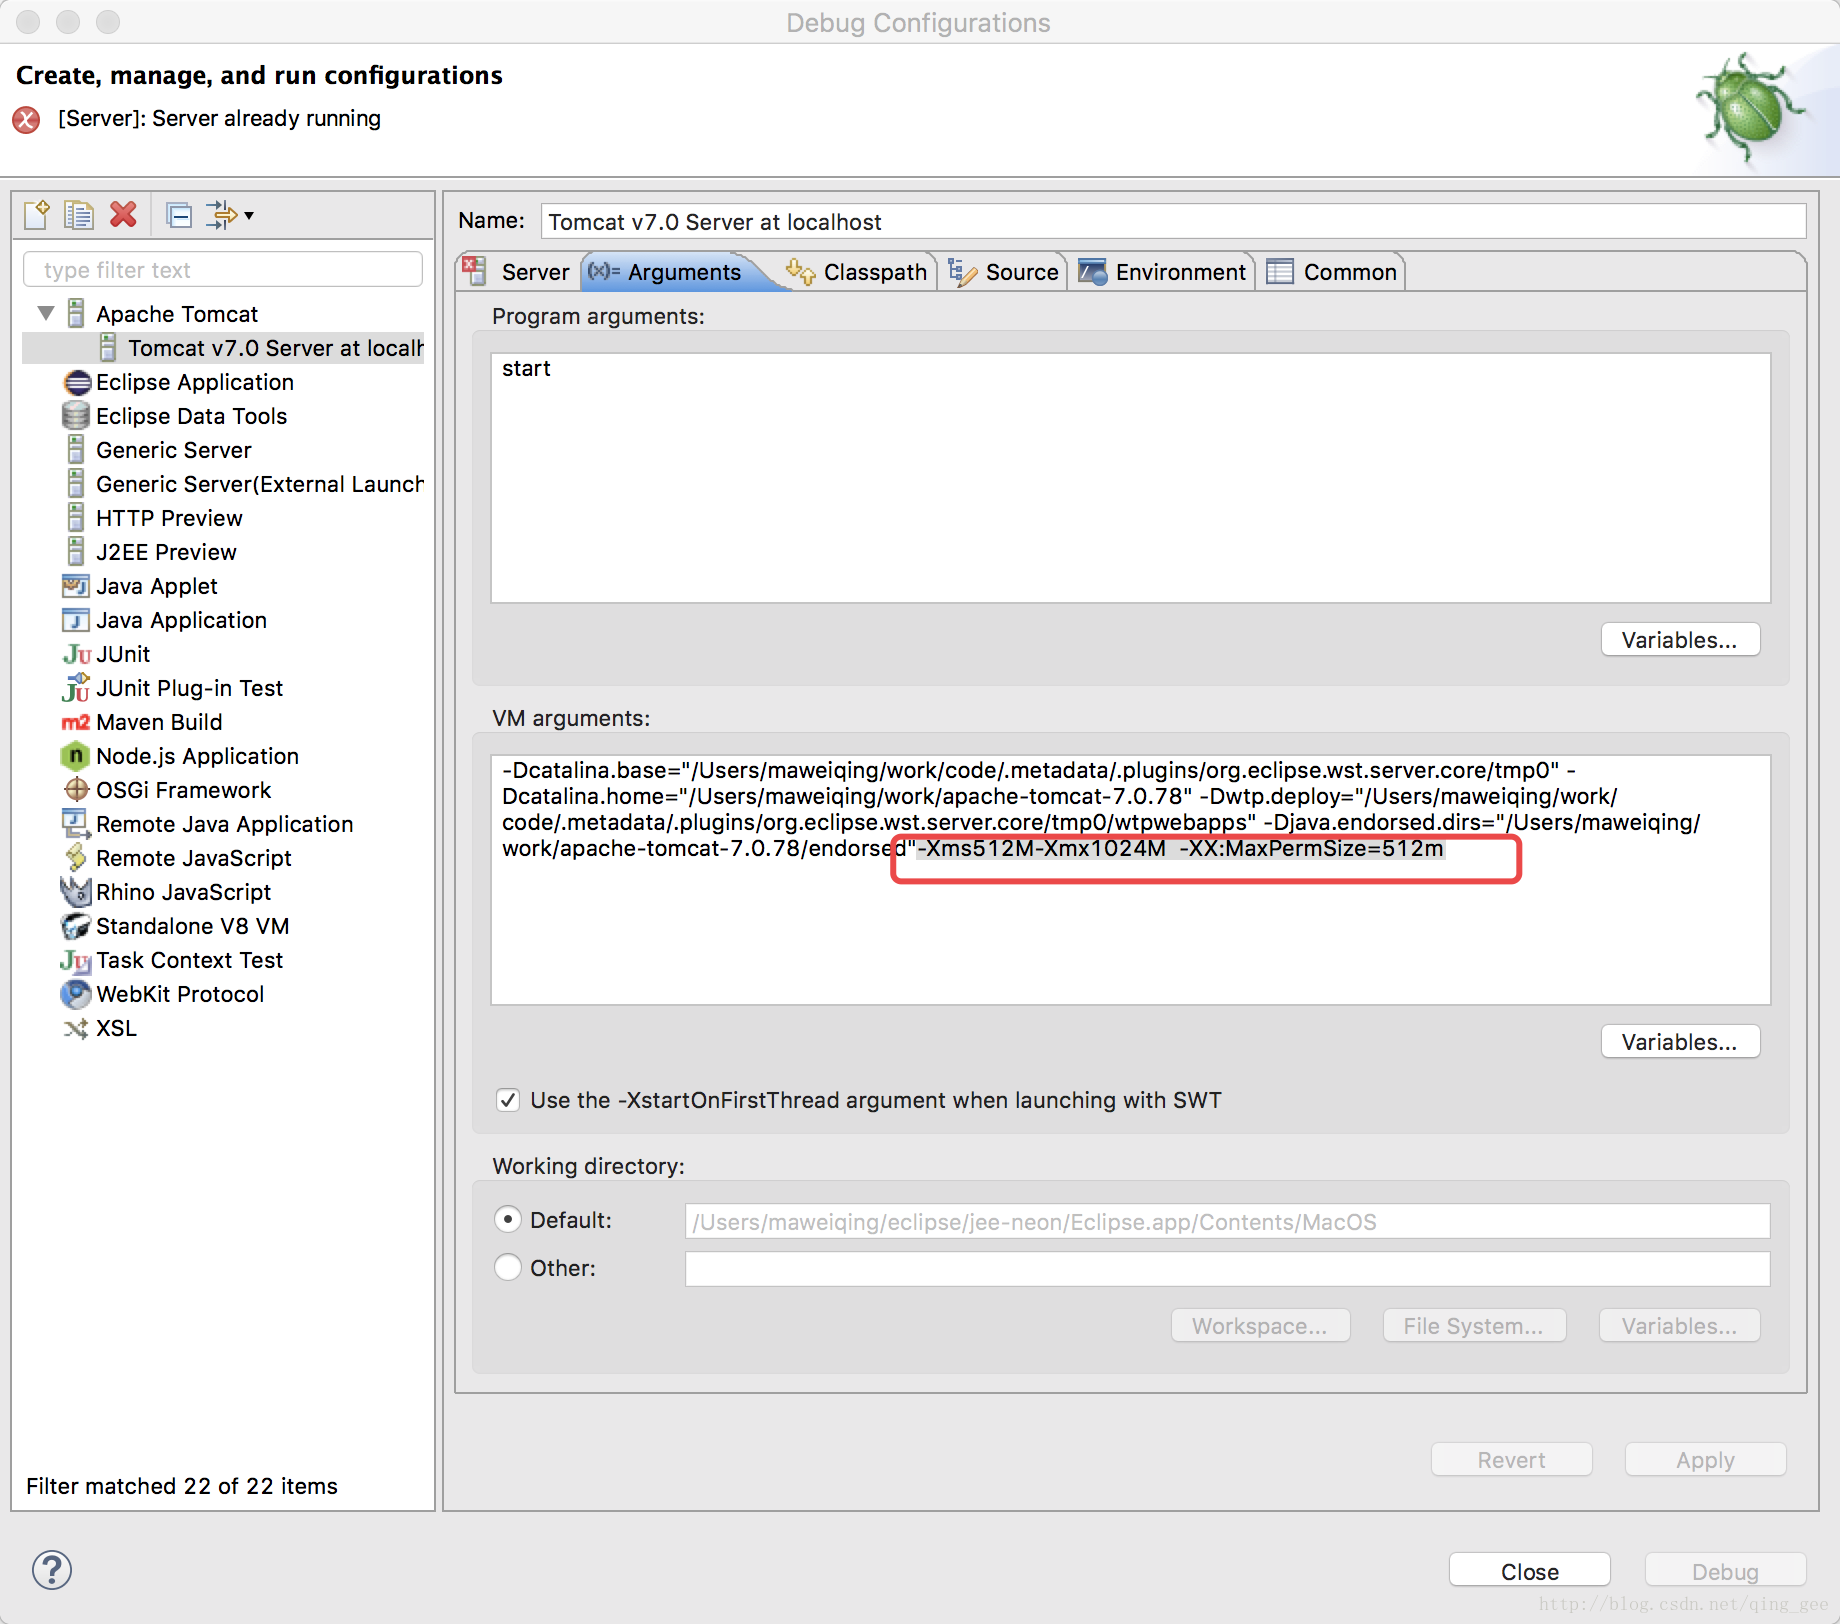Click the Revert button

1512,1460
